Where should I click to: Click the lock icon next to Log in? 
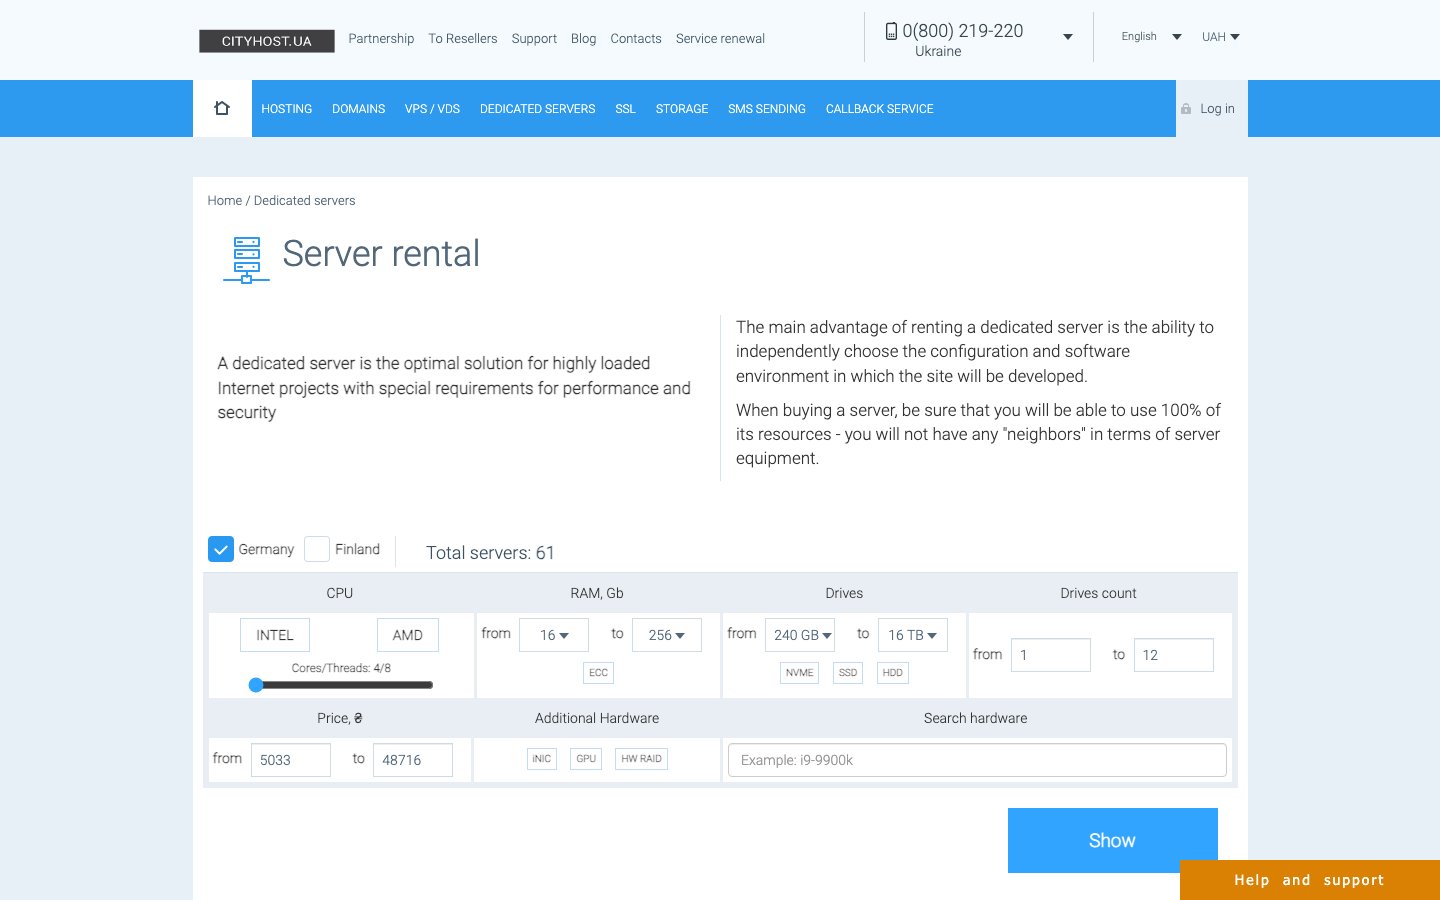click(1186, 109)
